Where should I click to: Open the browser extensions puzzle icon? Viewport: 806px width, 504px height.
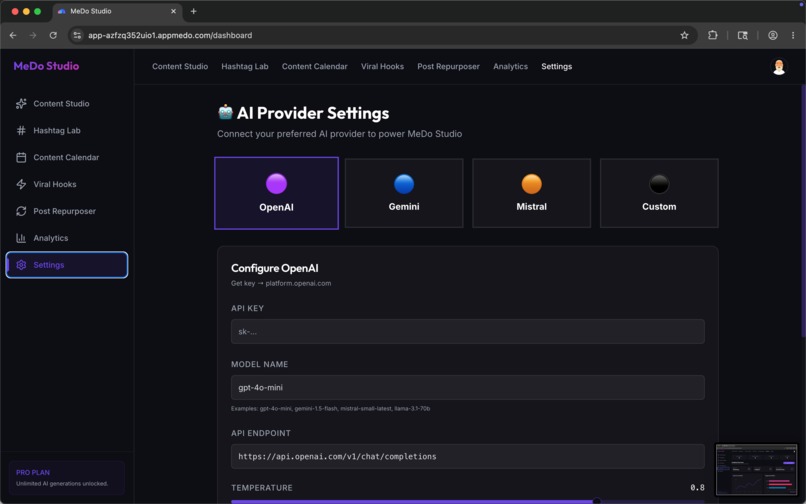click(712, 35)
